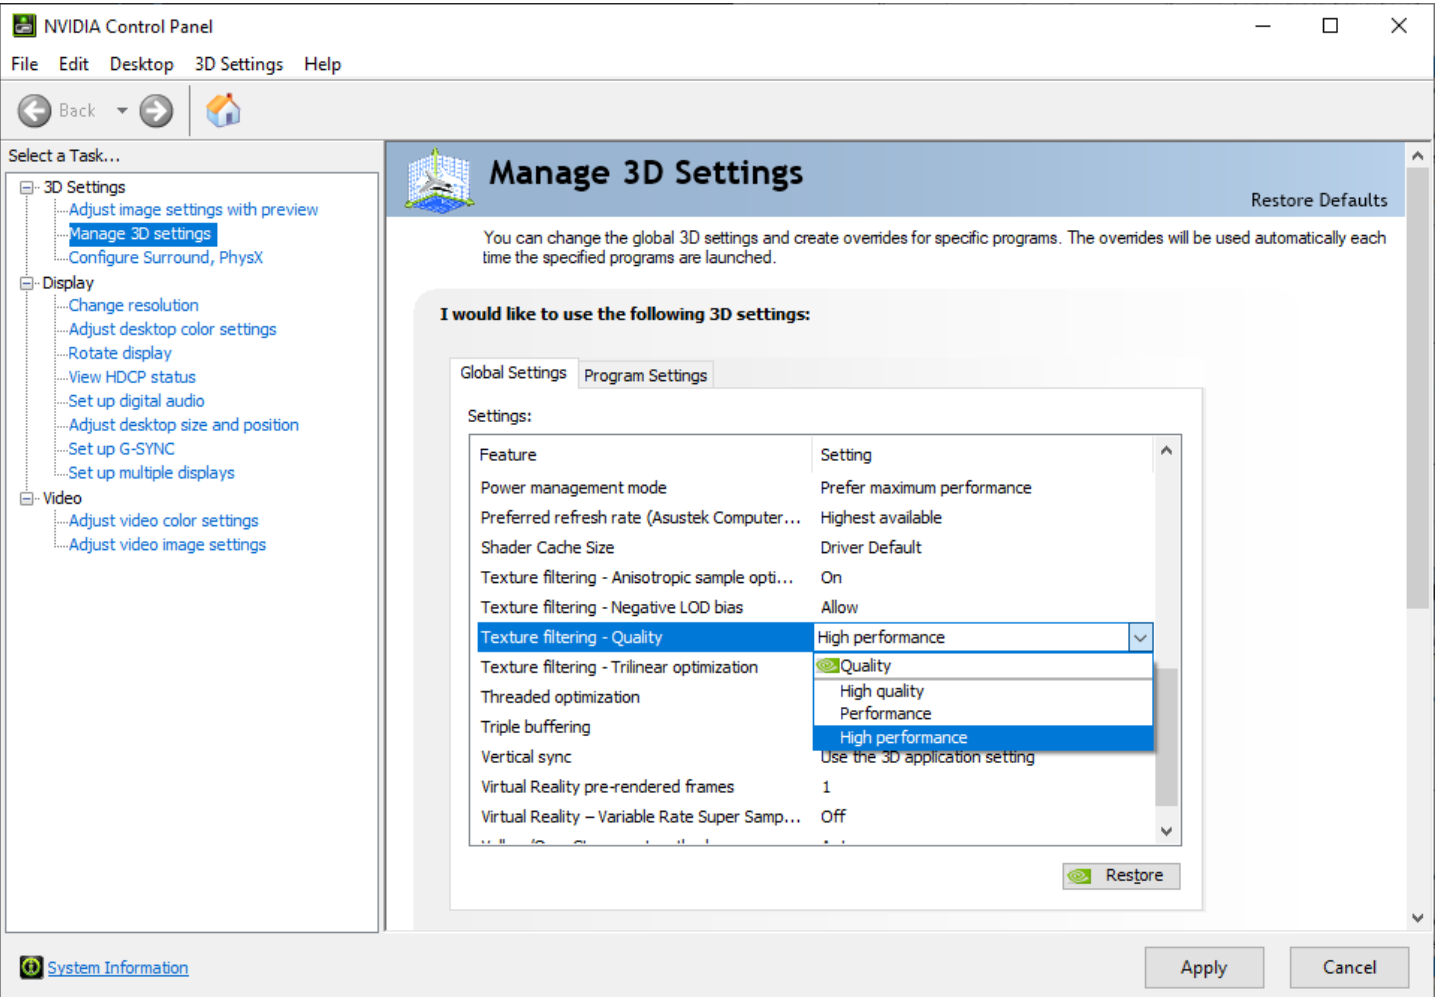1436x997 pixels.
Task: Click the Manage 3D Settings header icon
Action: click(x=438, y=180)
